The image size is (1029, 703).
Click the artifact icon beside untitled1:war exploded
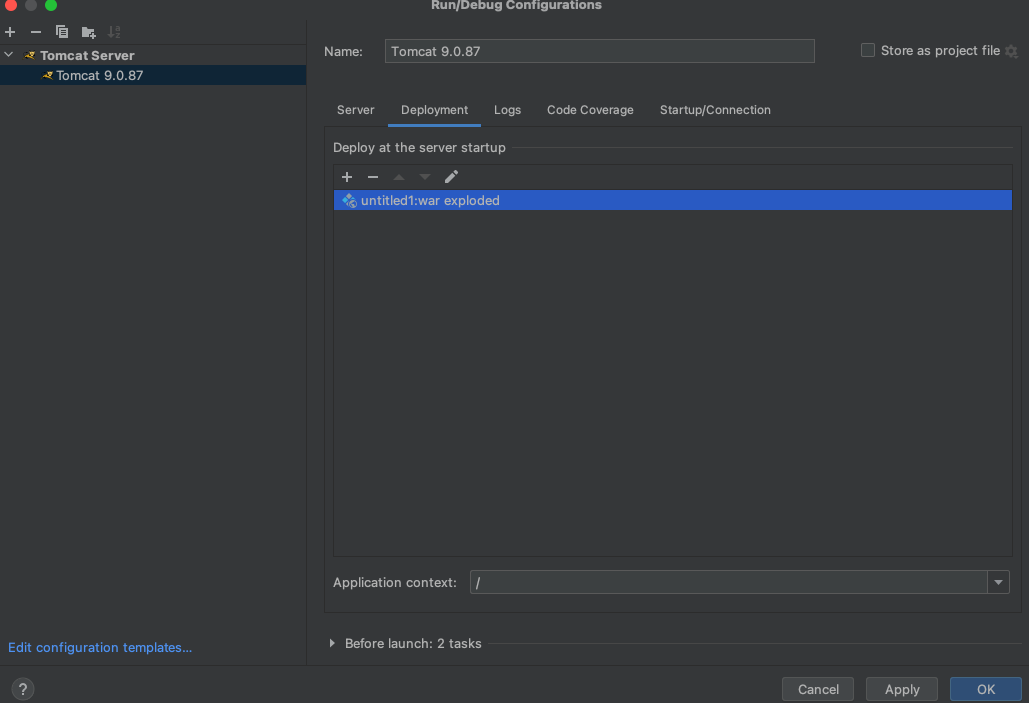349,201
